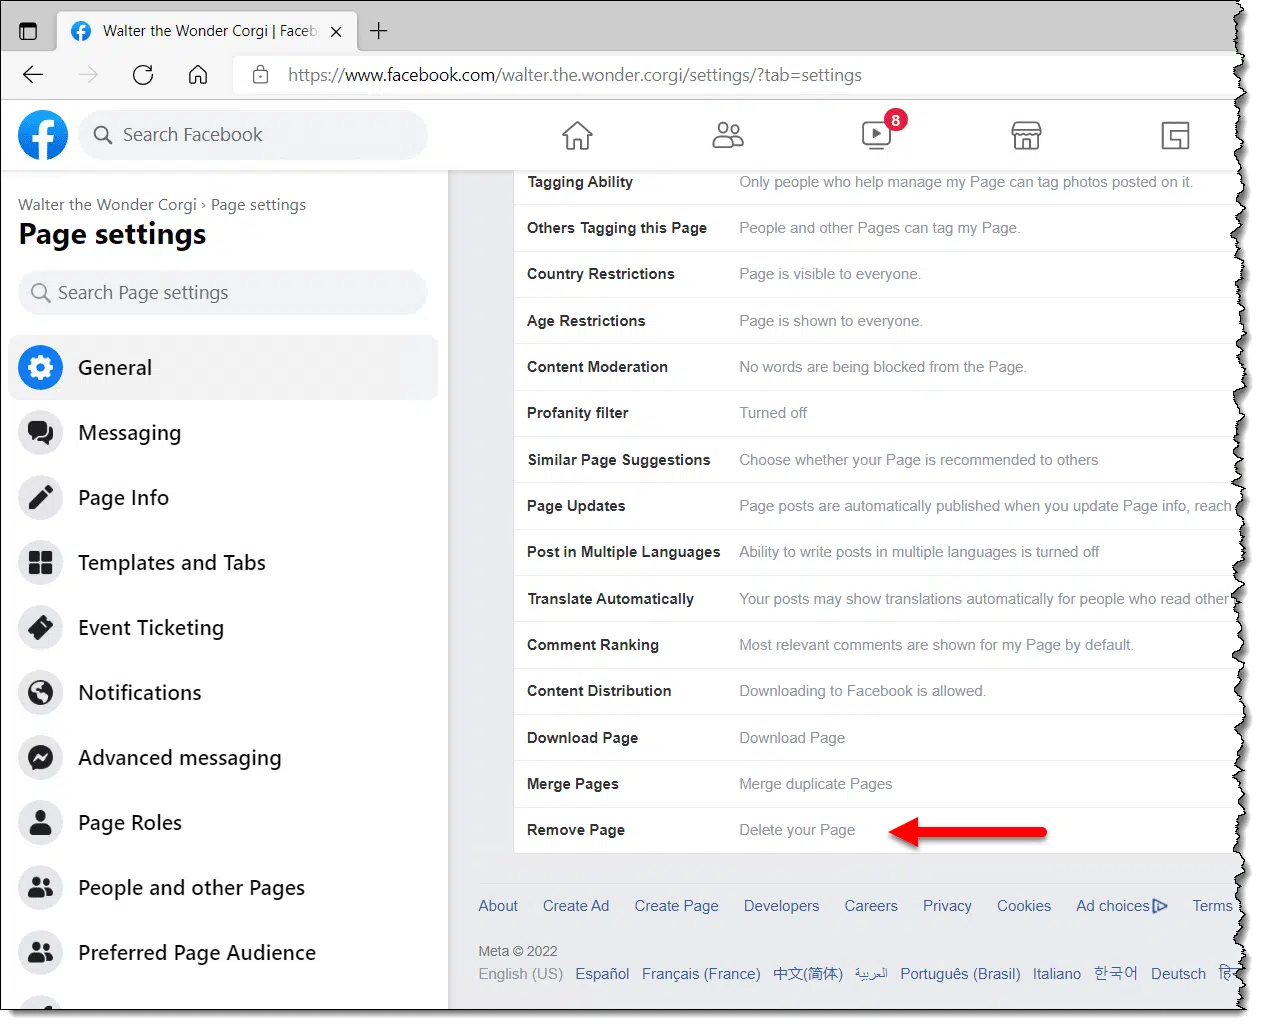This screenshot has height=1025, width=1264.
Task: Open the Developers footer link
Action: click(x=781, y=906)
